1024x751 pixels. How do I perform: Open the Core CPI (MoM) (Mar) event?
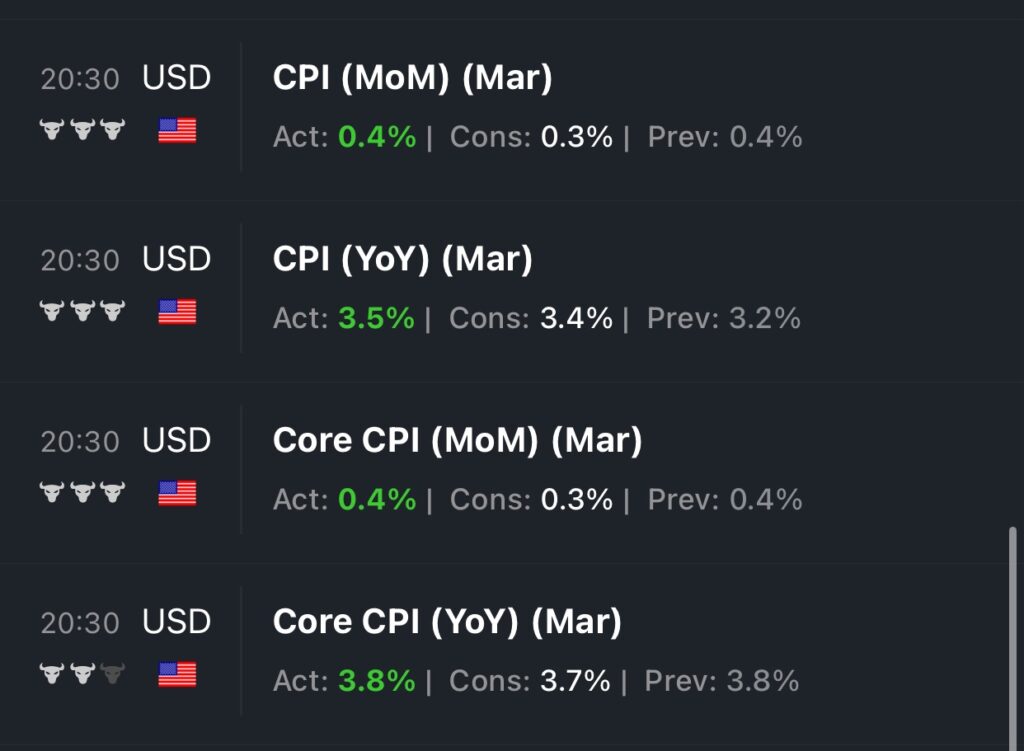[457, 441]
